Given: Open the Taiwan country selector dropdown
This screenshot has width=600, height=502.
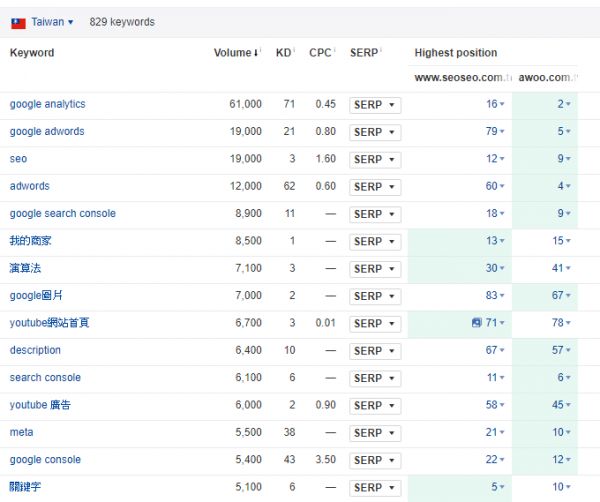Looking at the screenshot, I should pyautogui.click(x=52, y=22).
